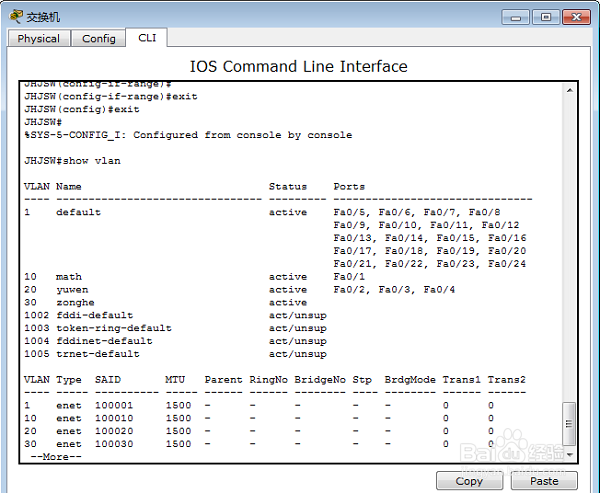
Task: Click the 'Fa0/5, Fa0/6, Fa0/7, Fa0/8' line
Action: [417, 212]
